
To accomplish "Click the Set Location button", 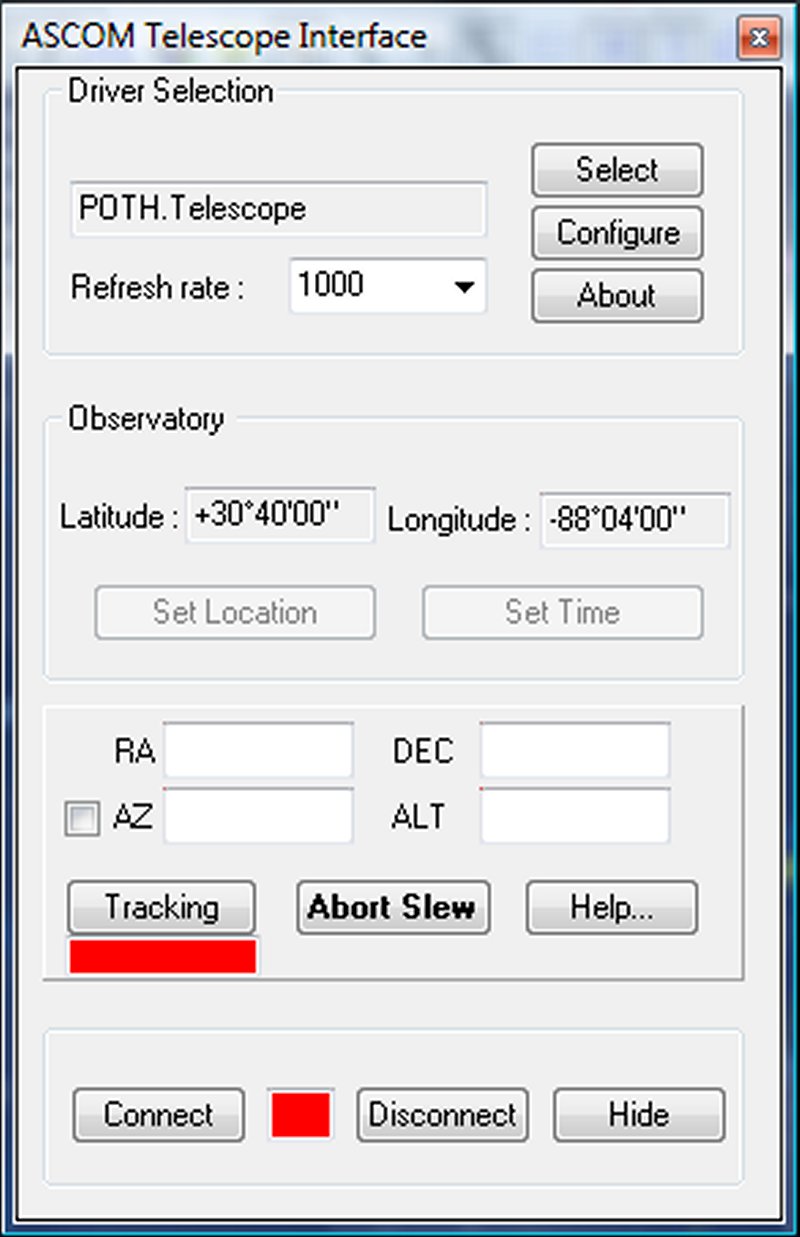I will (x=235, y=612).
